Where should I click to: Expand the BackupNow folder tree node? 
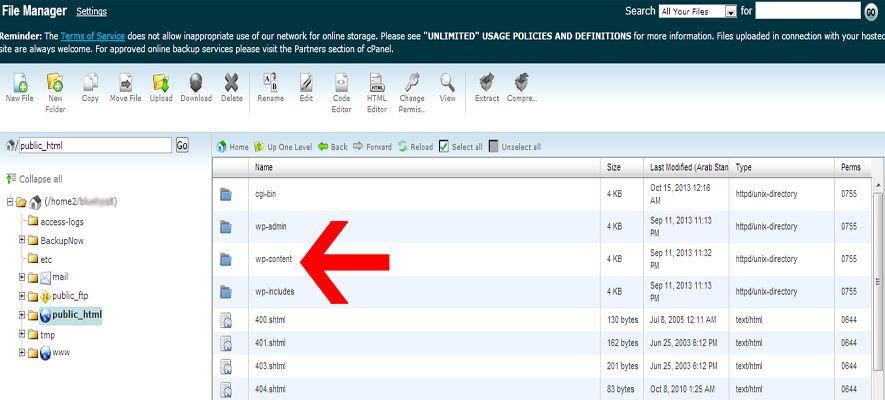click(22, 240)
